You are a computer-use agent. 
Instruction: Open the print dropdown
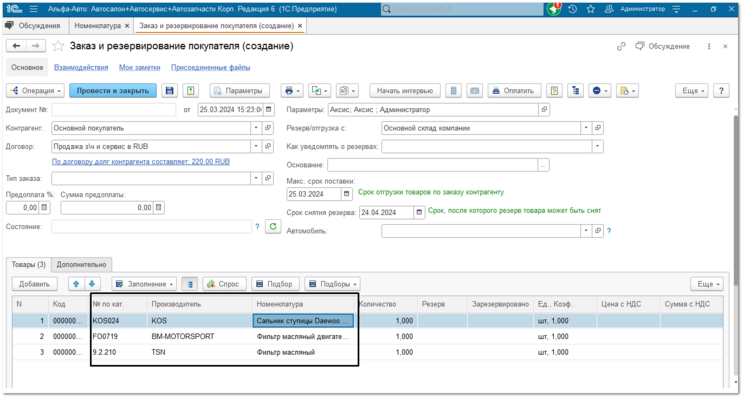291,90
